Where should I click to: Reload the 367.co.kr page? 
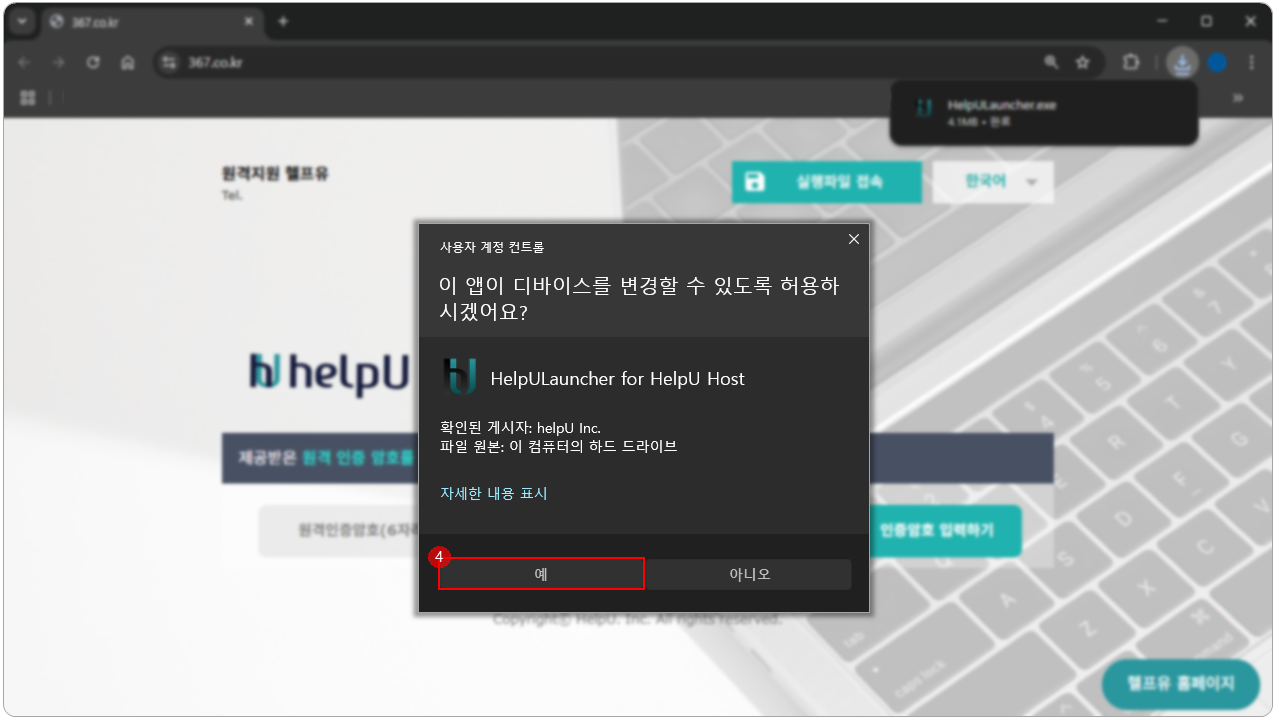[x=93, y=62]
